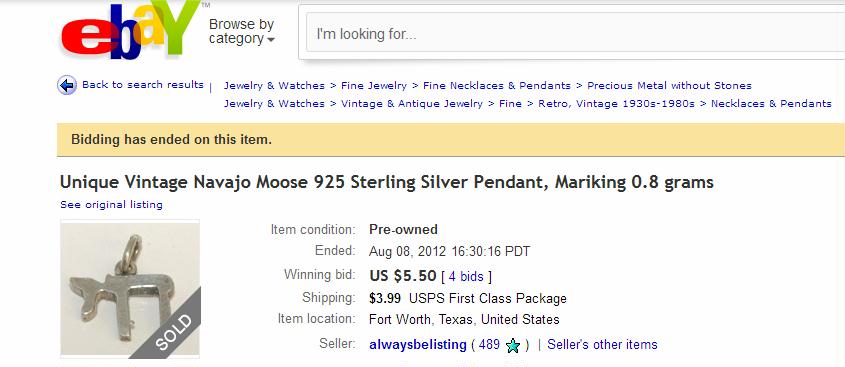View the sold pendant photo thumbnail
Screen dimensions: 845x367
pyautogui.click(x=130, y=288)
